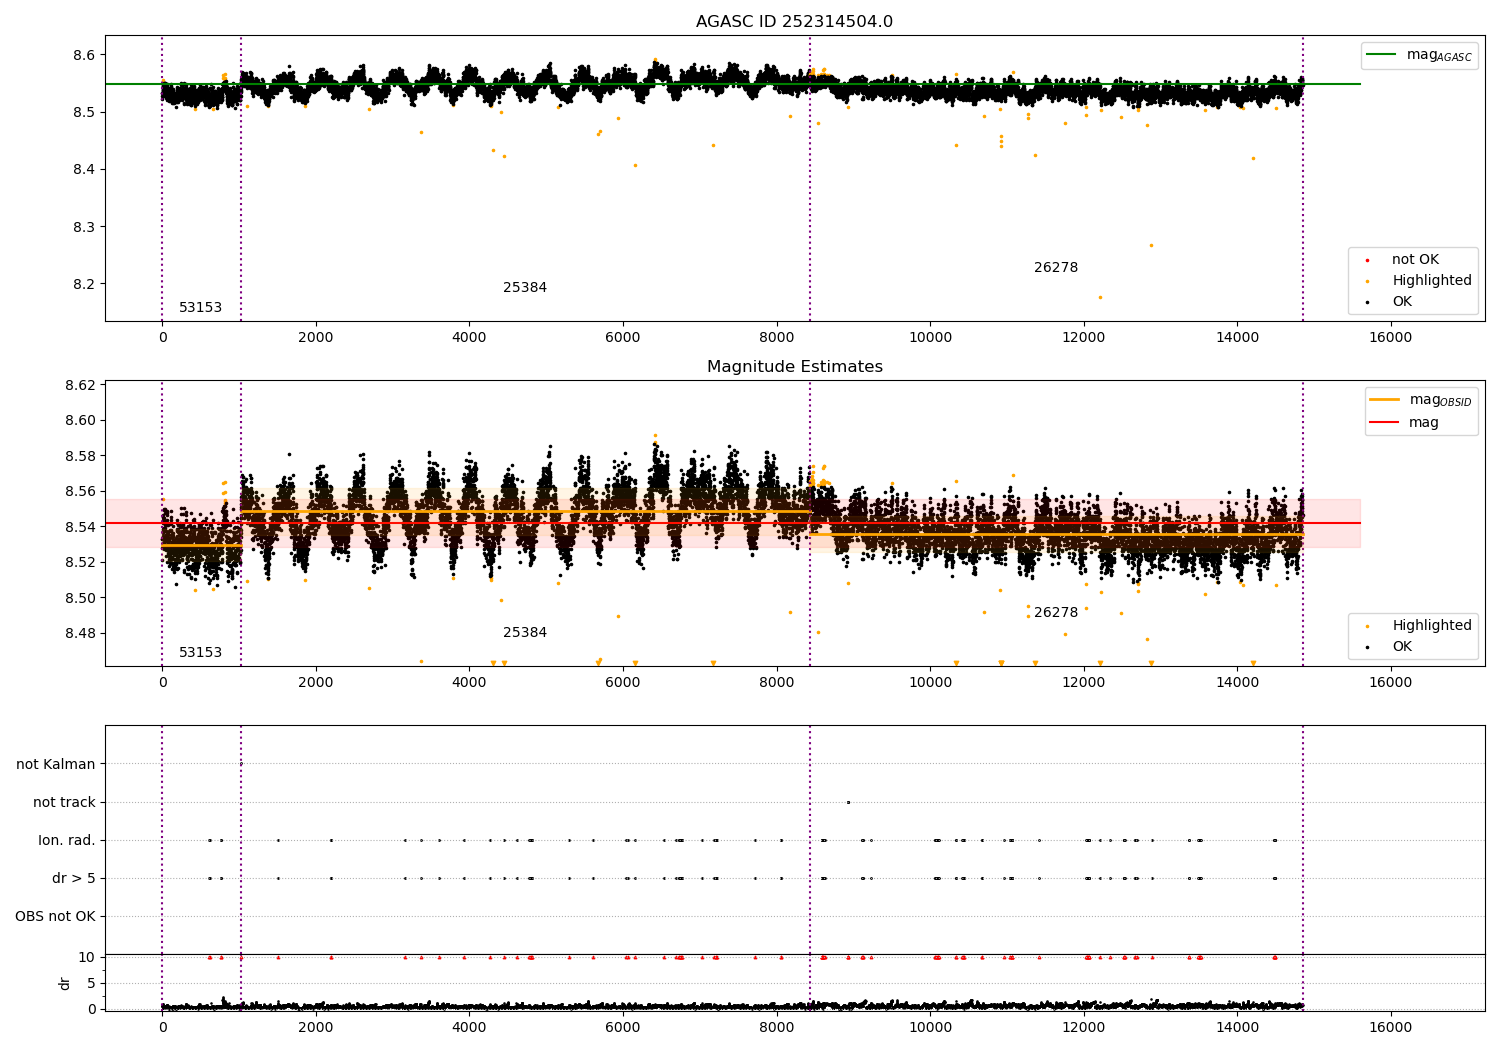Select 'Highlighted' in the top plot legend
Screen dimensions: 1500x1050
(x=1432, y=281)
